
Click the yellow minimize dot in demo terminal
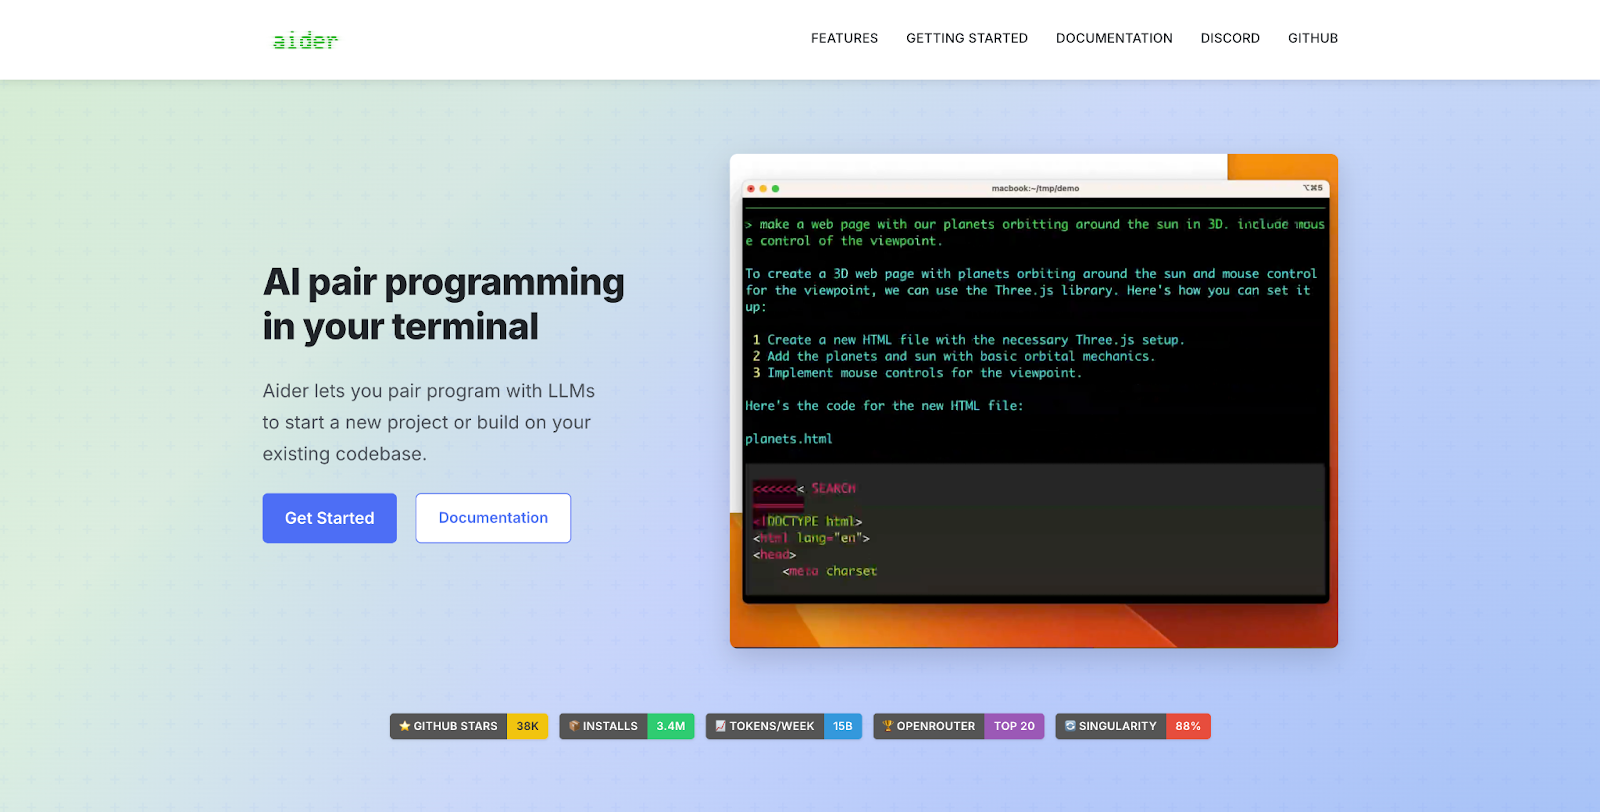point(763,188)
